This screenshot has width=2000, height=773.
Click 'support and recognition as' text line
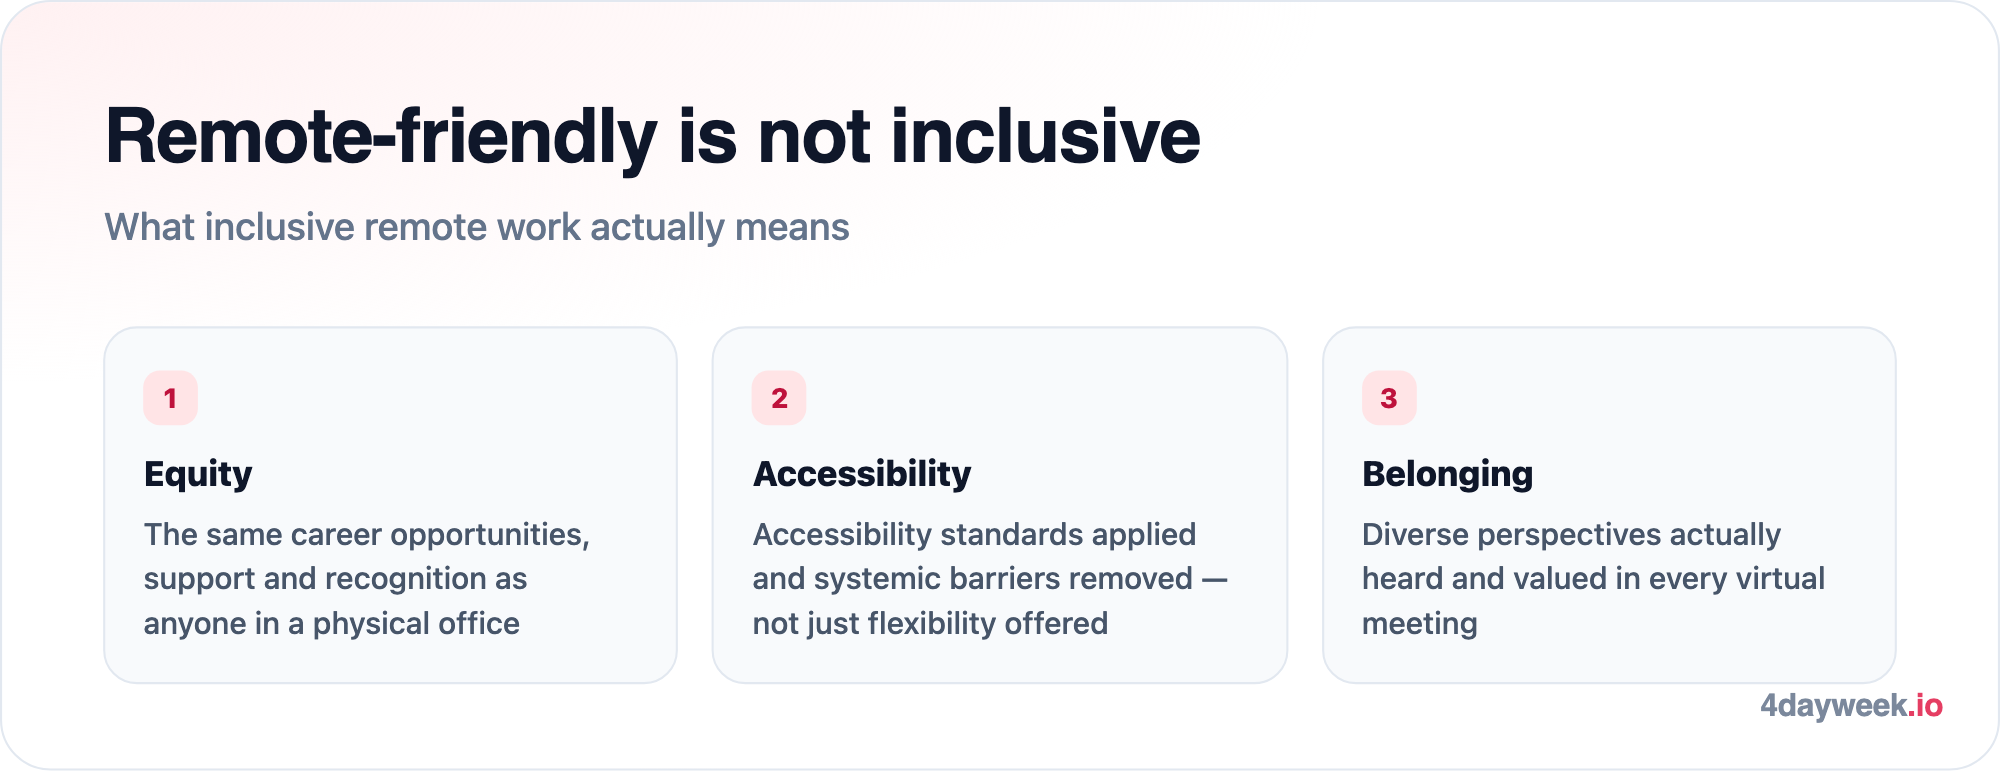335,579
